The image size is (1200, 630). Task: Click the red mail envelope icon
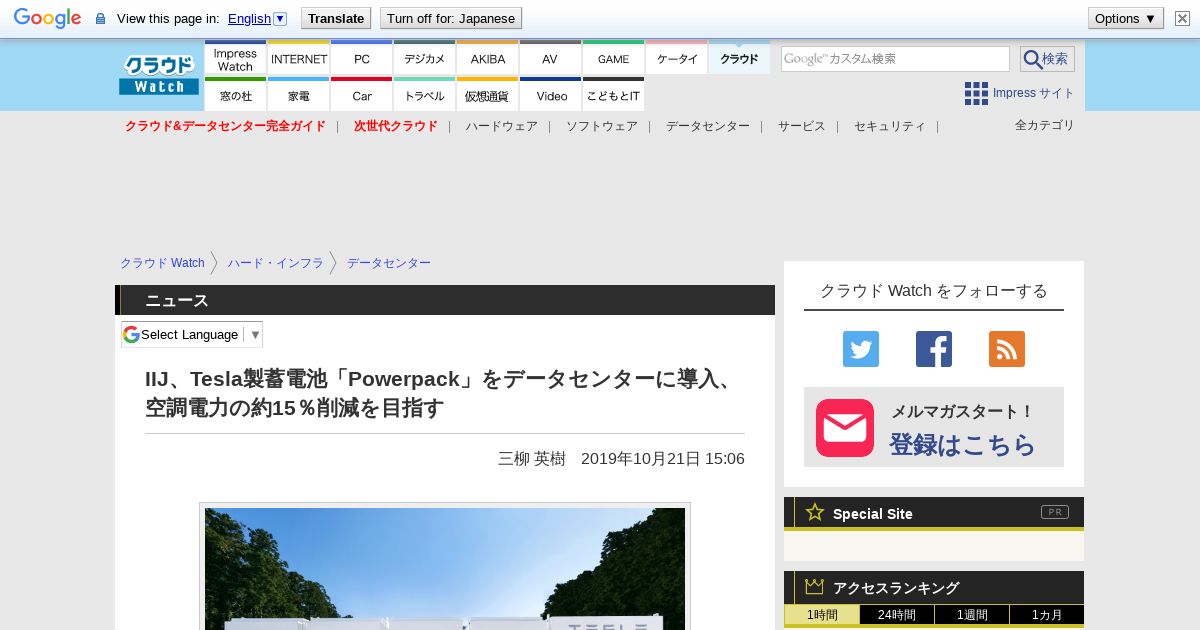[x=845, y=428]
